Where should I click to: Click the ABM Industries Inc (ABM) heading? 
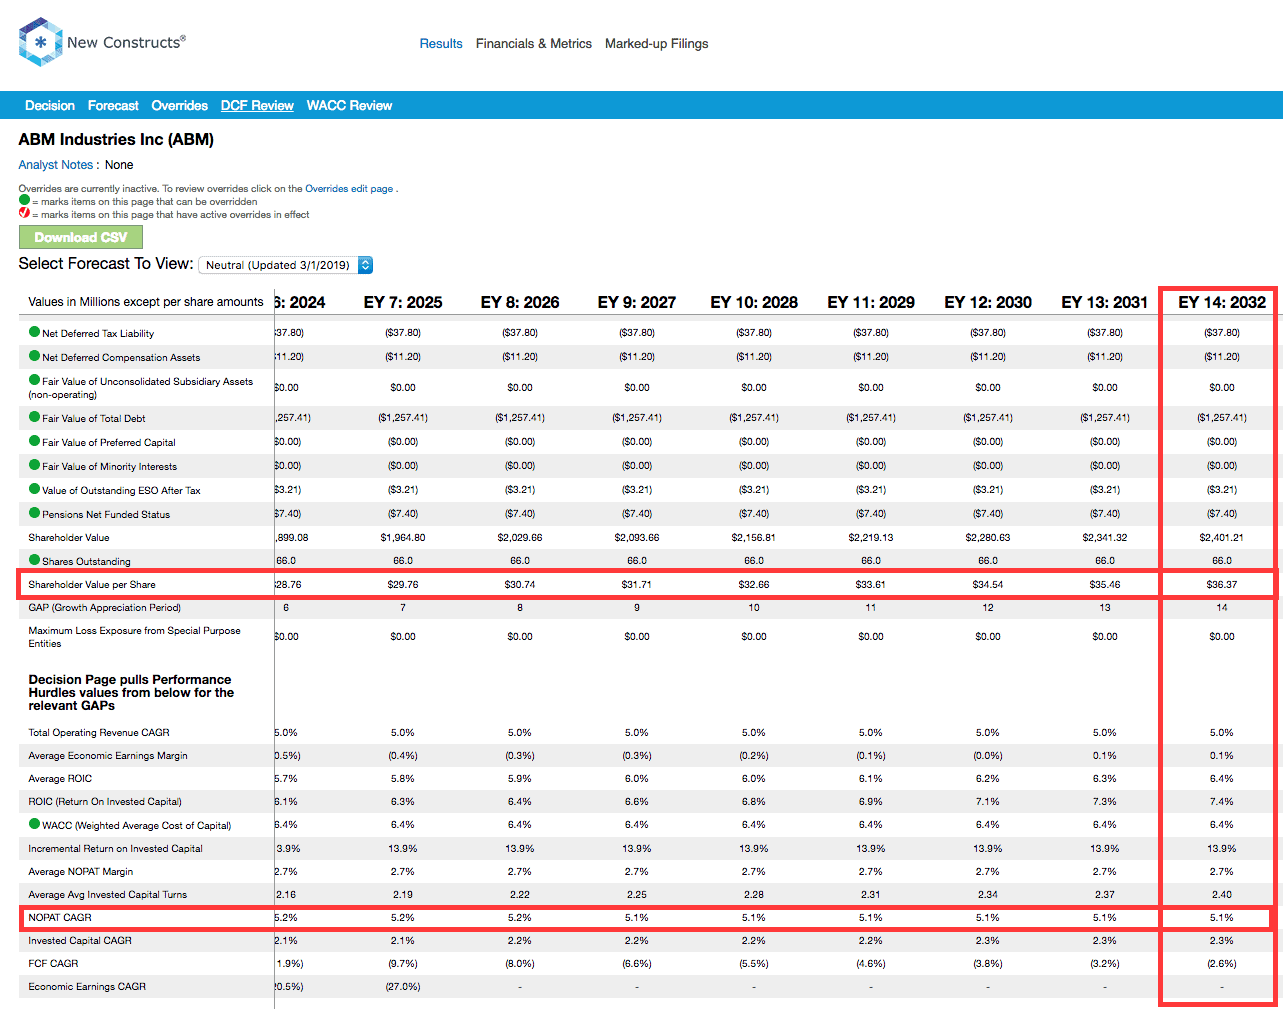[116, 139]
